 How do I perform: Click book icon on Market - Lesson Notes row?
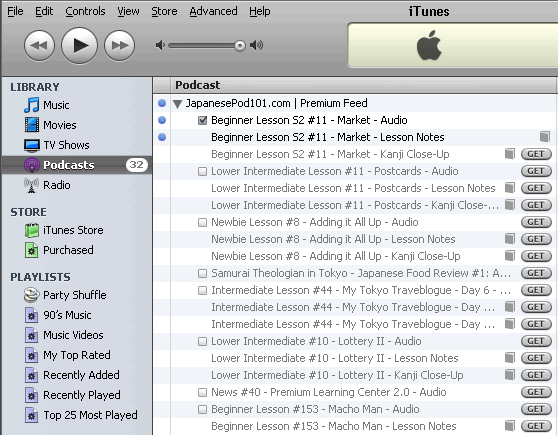point(544,136)
